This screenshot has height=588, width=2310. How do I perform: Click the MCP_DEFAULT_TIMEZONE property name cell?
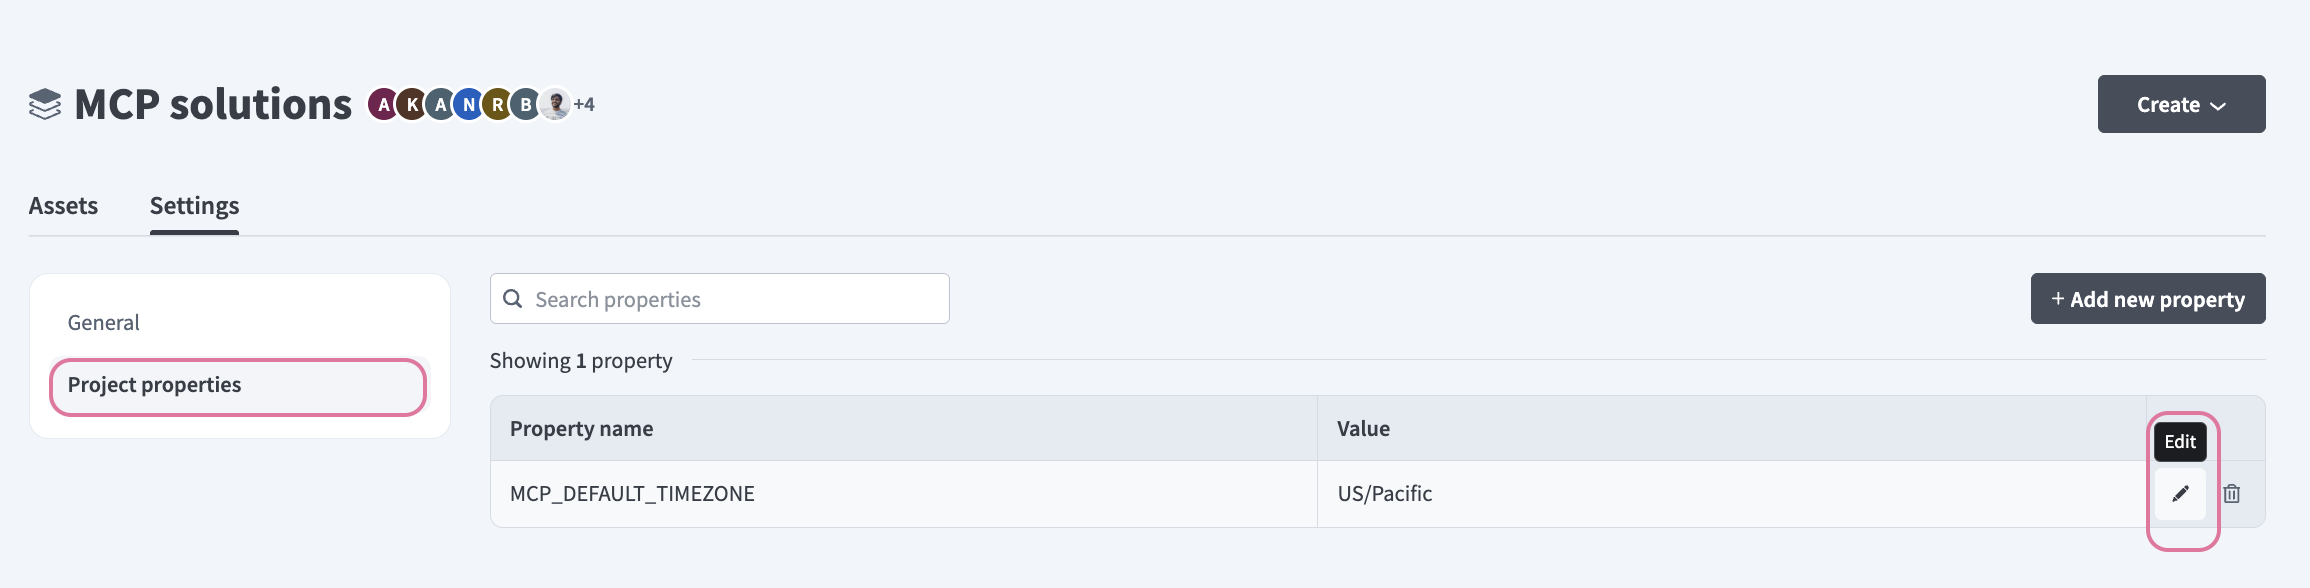632,494
